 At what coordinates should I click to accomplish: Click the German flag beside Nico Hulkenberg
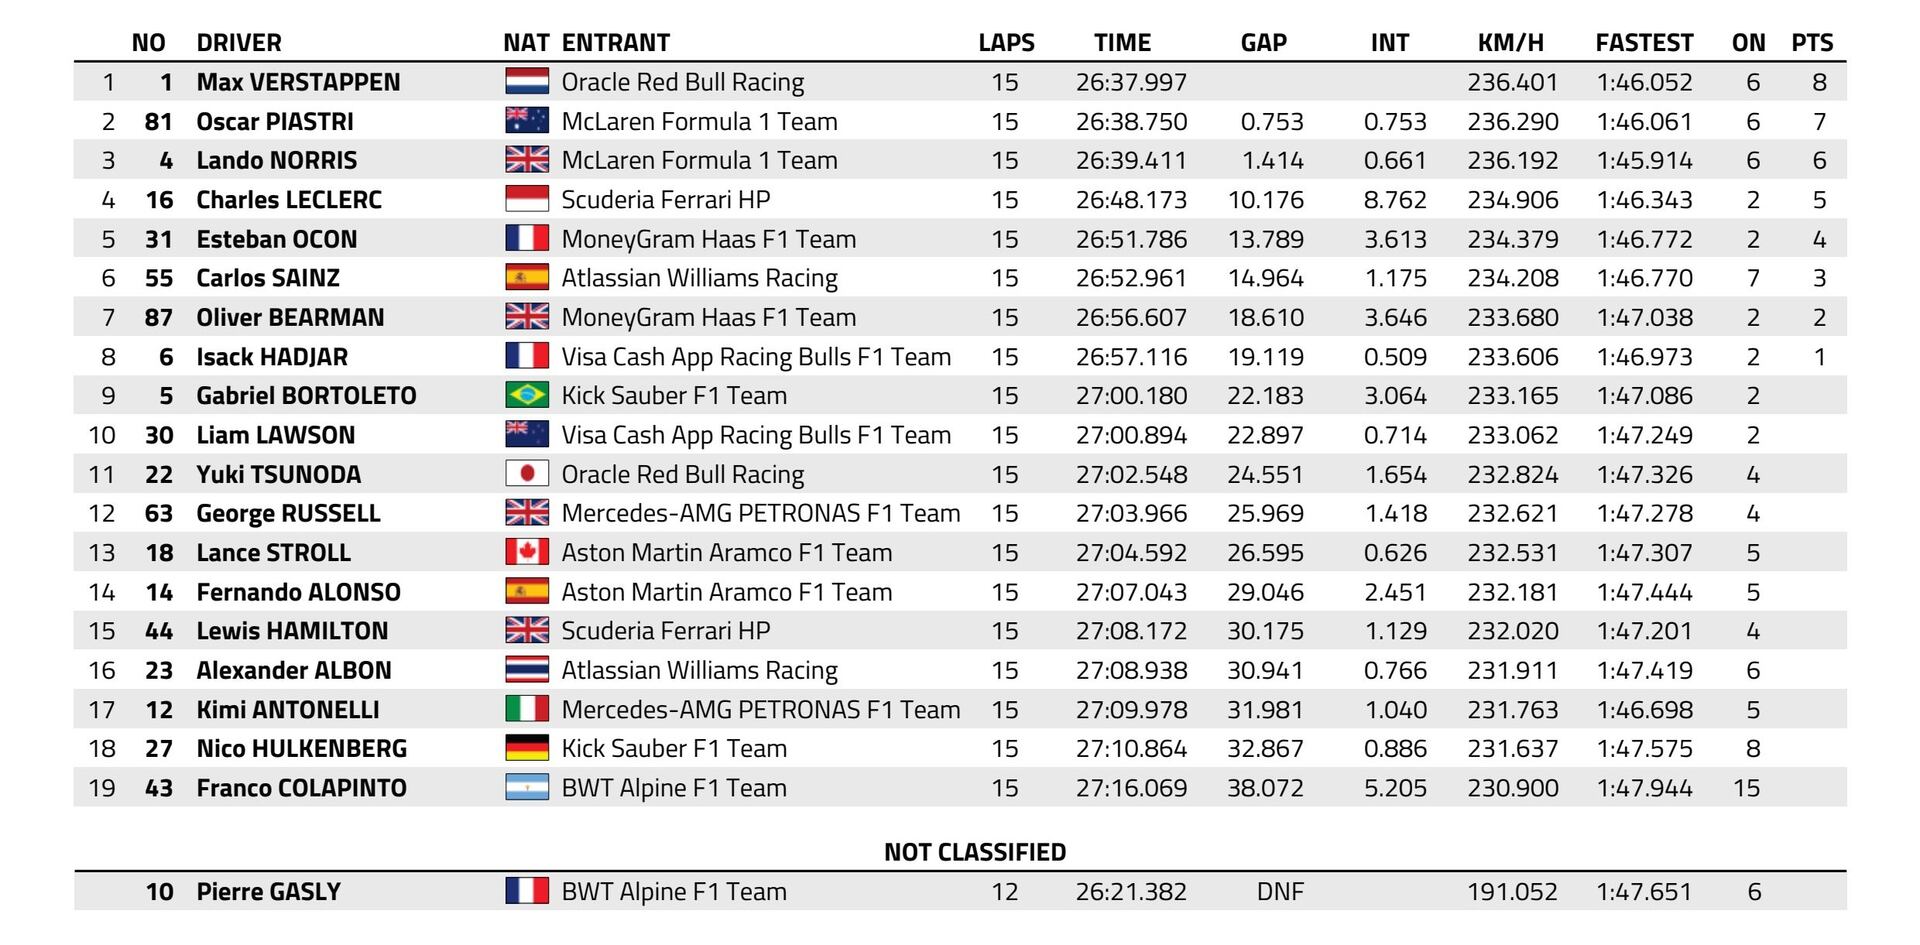[x=527, y=748]
